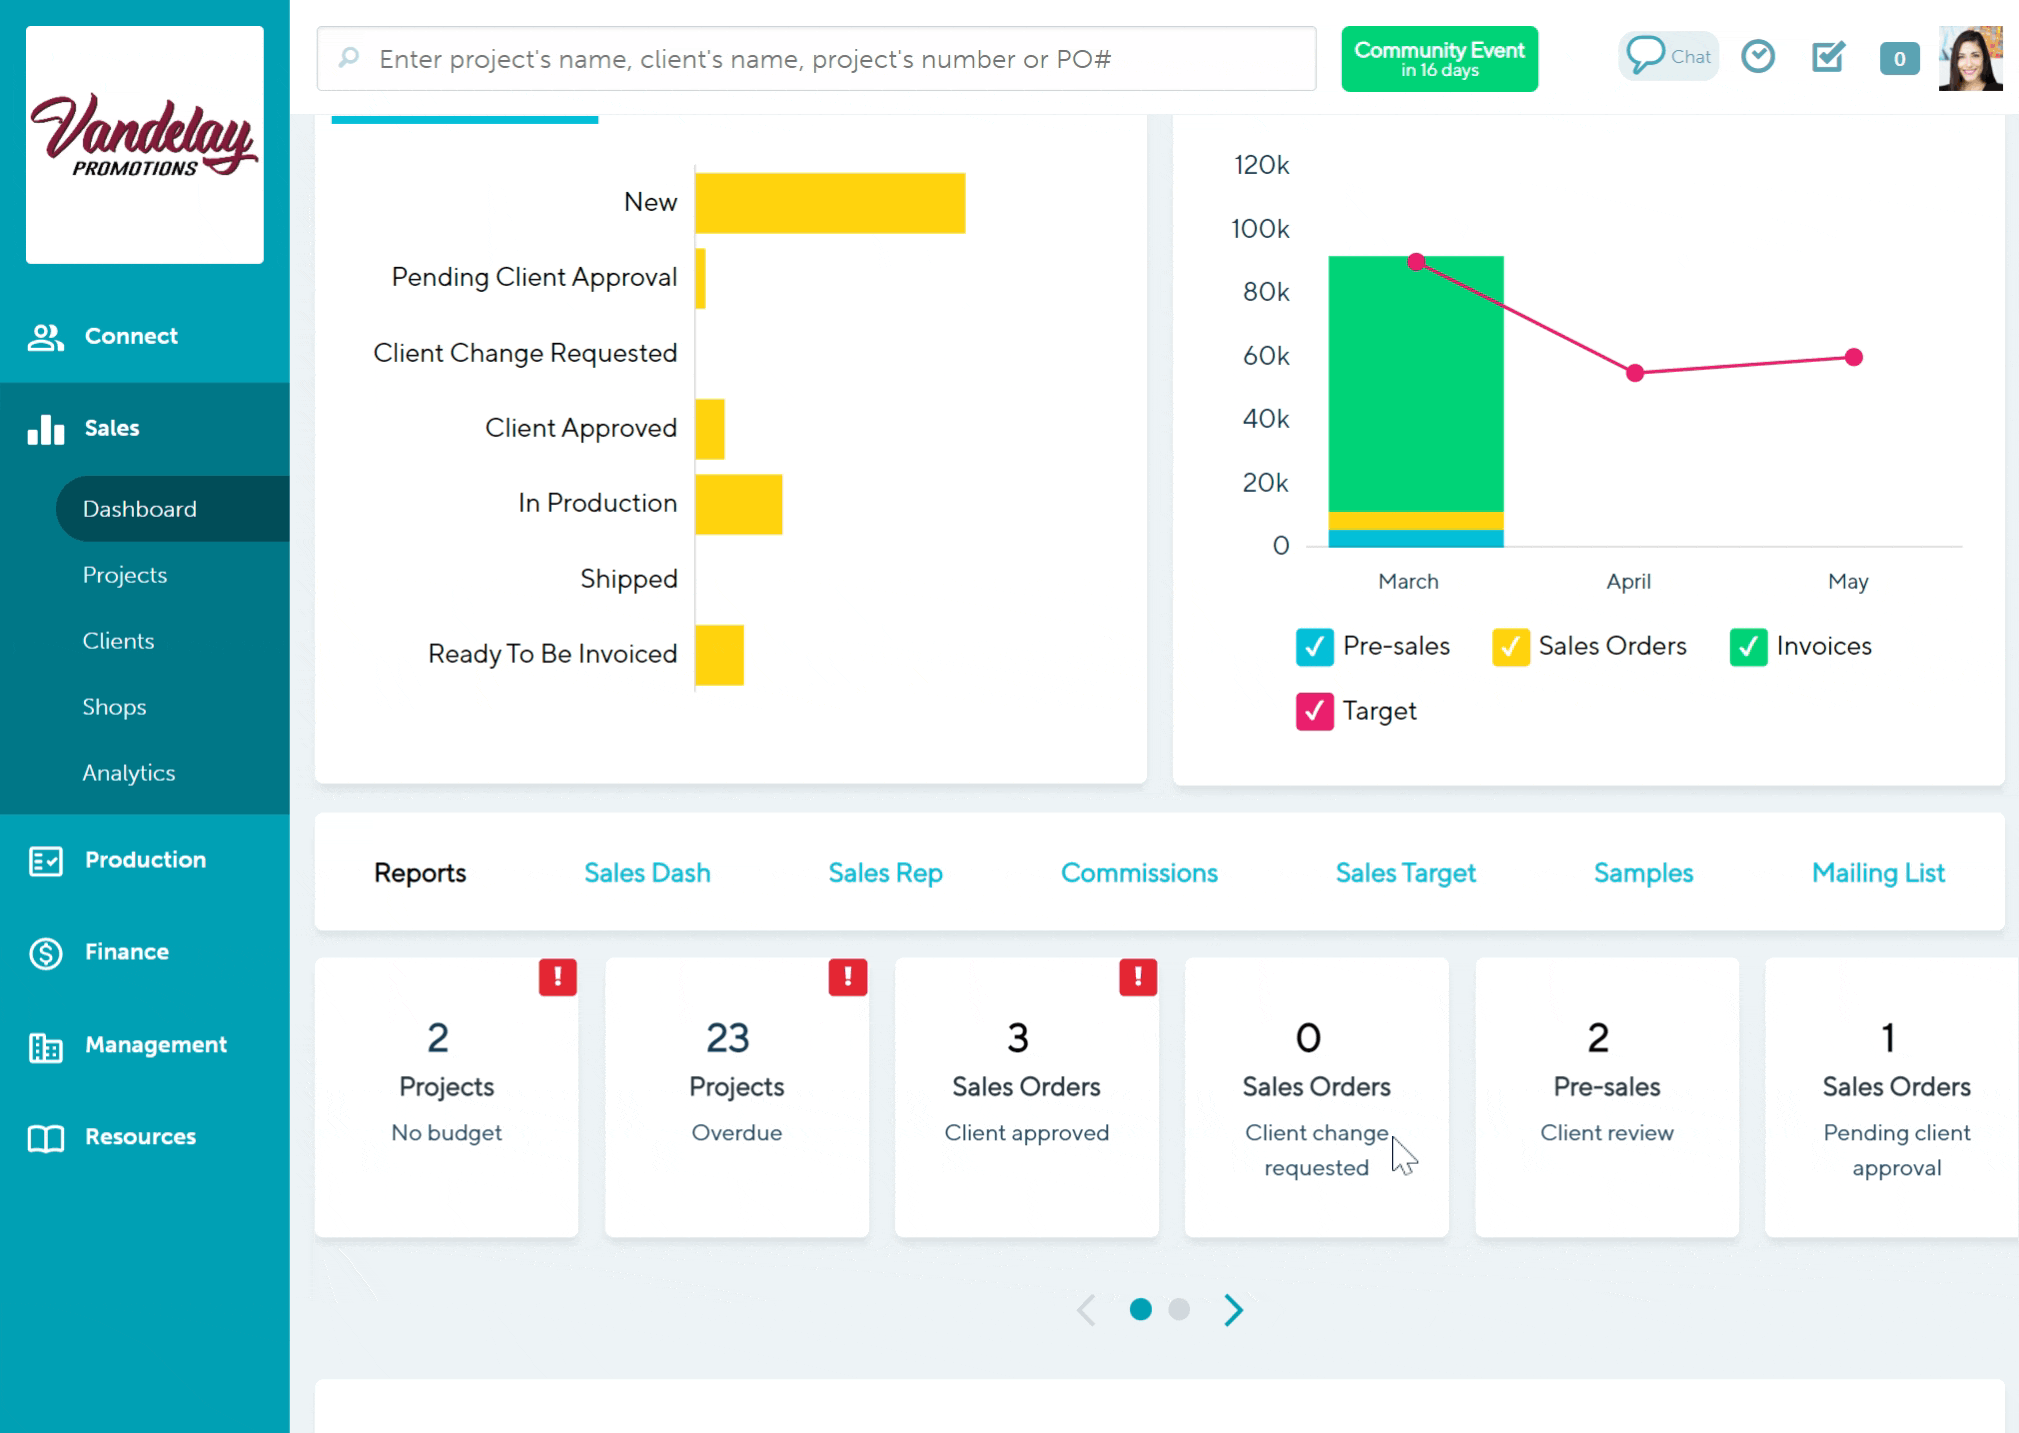Click the pink Target point for April
This screenshot has height=1433, width=2019.
coord(1634,373)
